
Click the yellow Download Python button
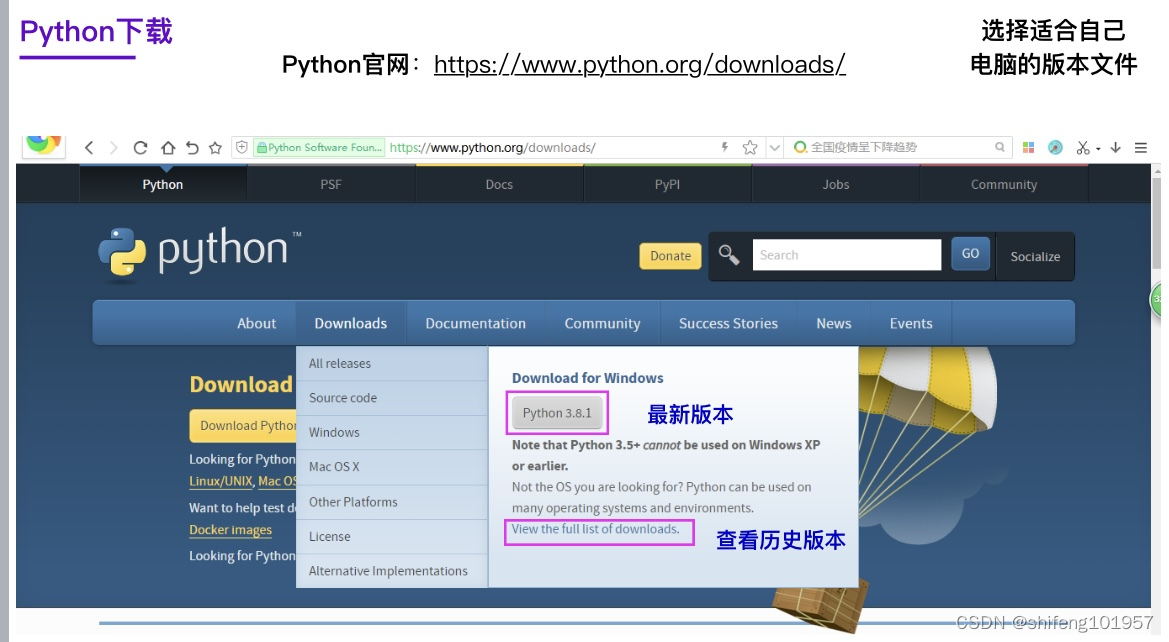pos(243,426)
